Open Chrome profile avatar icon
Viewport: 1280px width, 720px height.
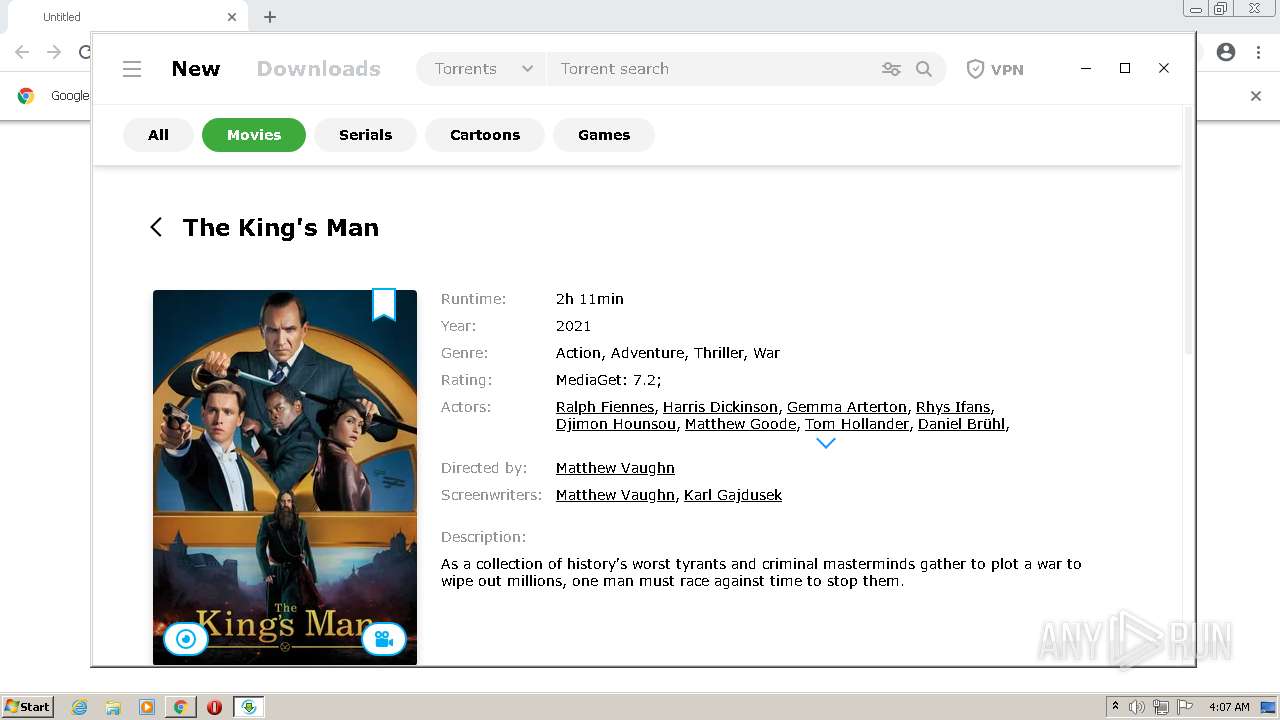point(1226,52)
